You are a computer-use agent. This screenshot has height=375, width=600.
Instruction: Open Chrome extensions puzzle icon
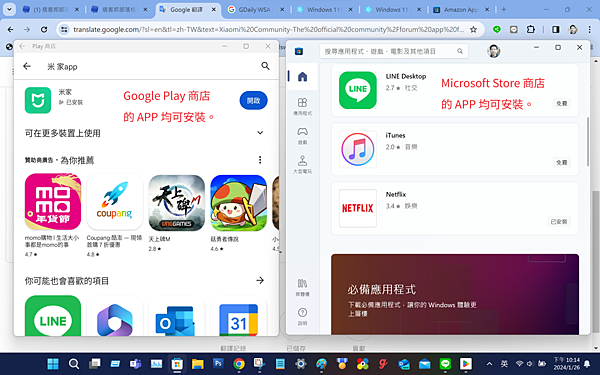click(x=531, y=29)
